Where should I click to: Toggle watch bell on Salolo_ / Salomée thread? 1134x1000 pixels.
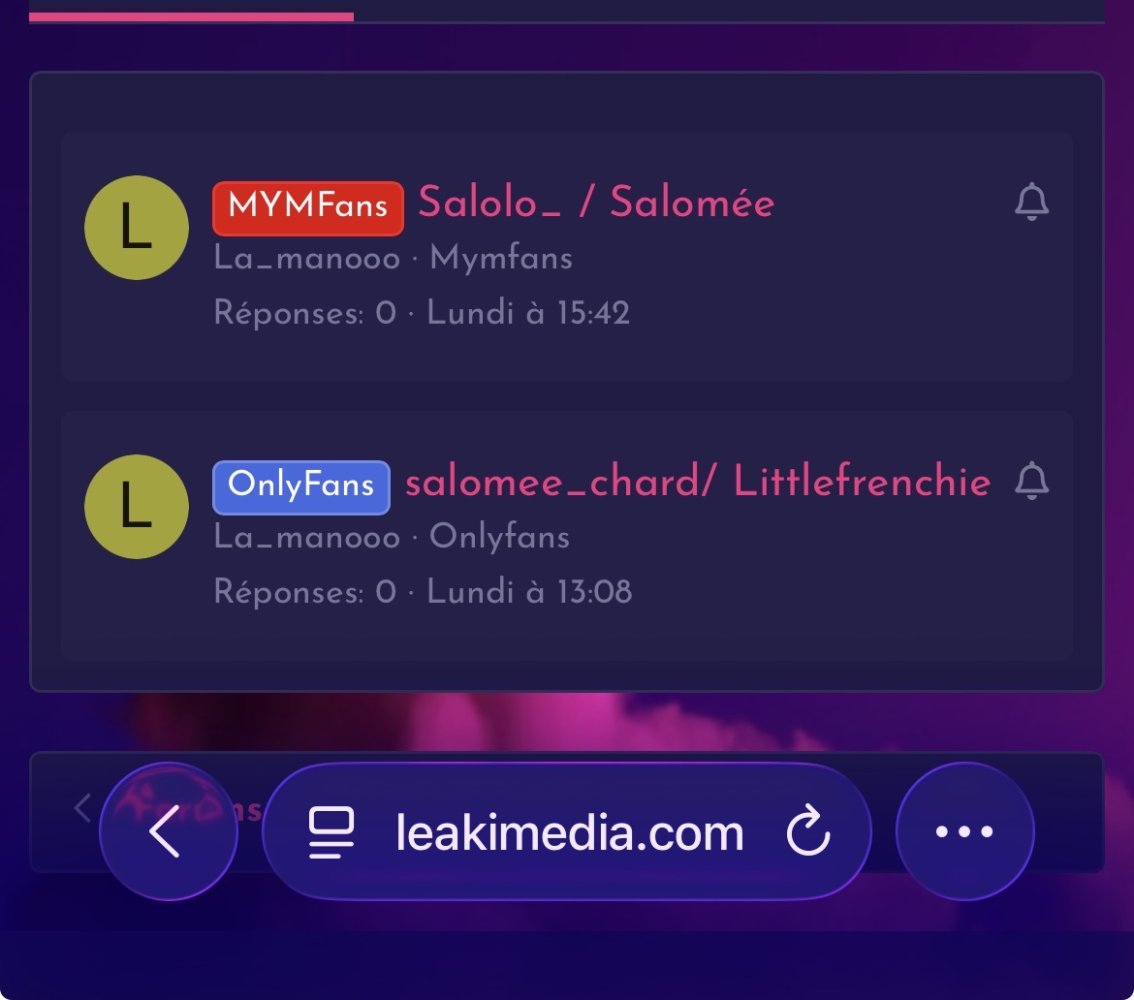coord(1031,202)
